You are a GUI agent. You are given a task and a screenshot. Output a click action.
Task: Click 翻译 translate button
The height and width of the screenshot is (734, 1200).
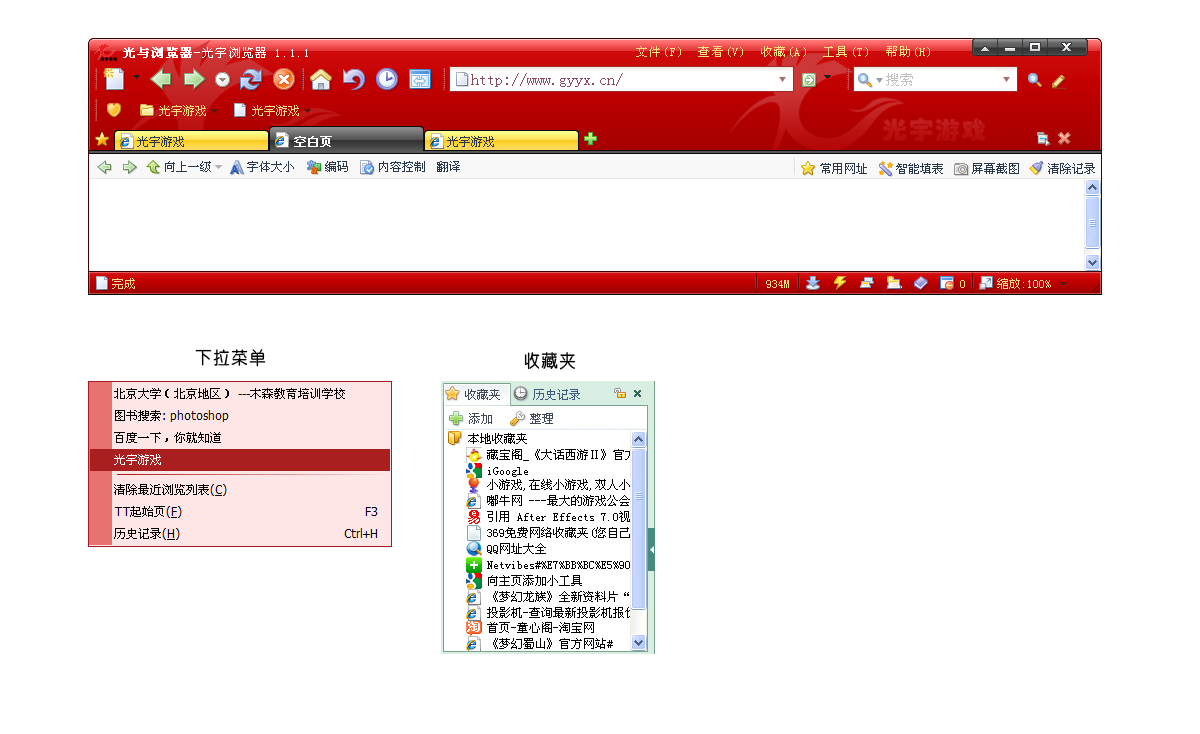448,168
